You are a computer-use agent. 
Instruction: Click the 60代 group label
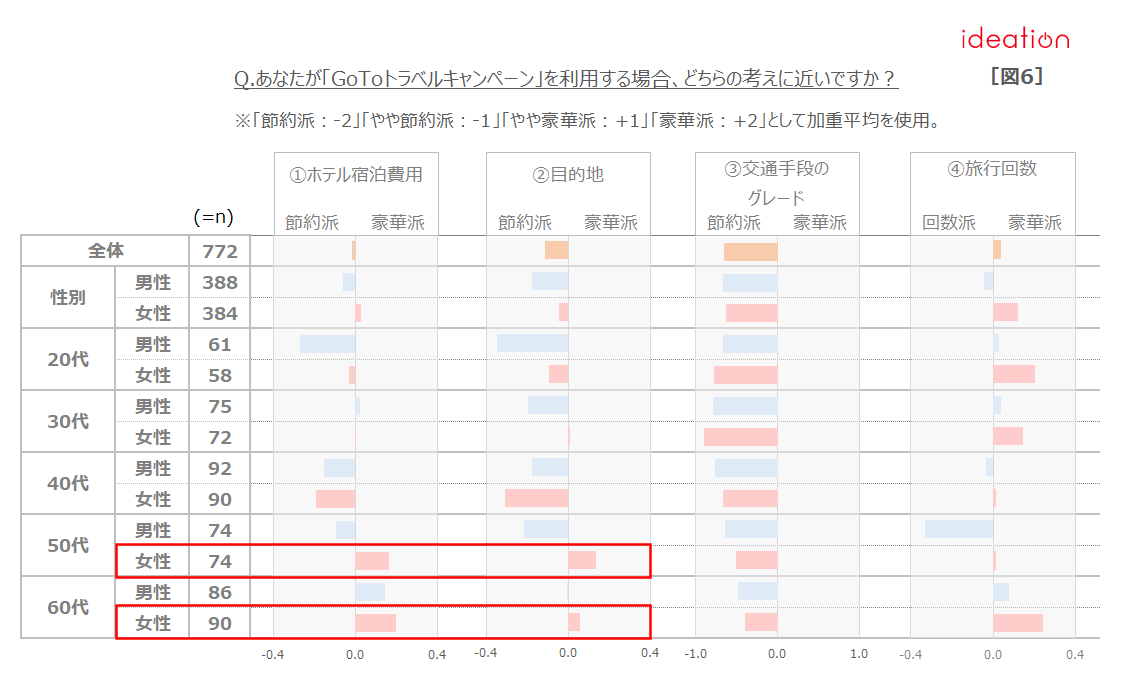(68, 607)
